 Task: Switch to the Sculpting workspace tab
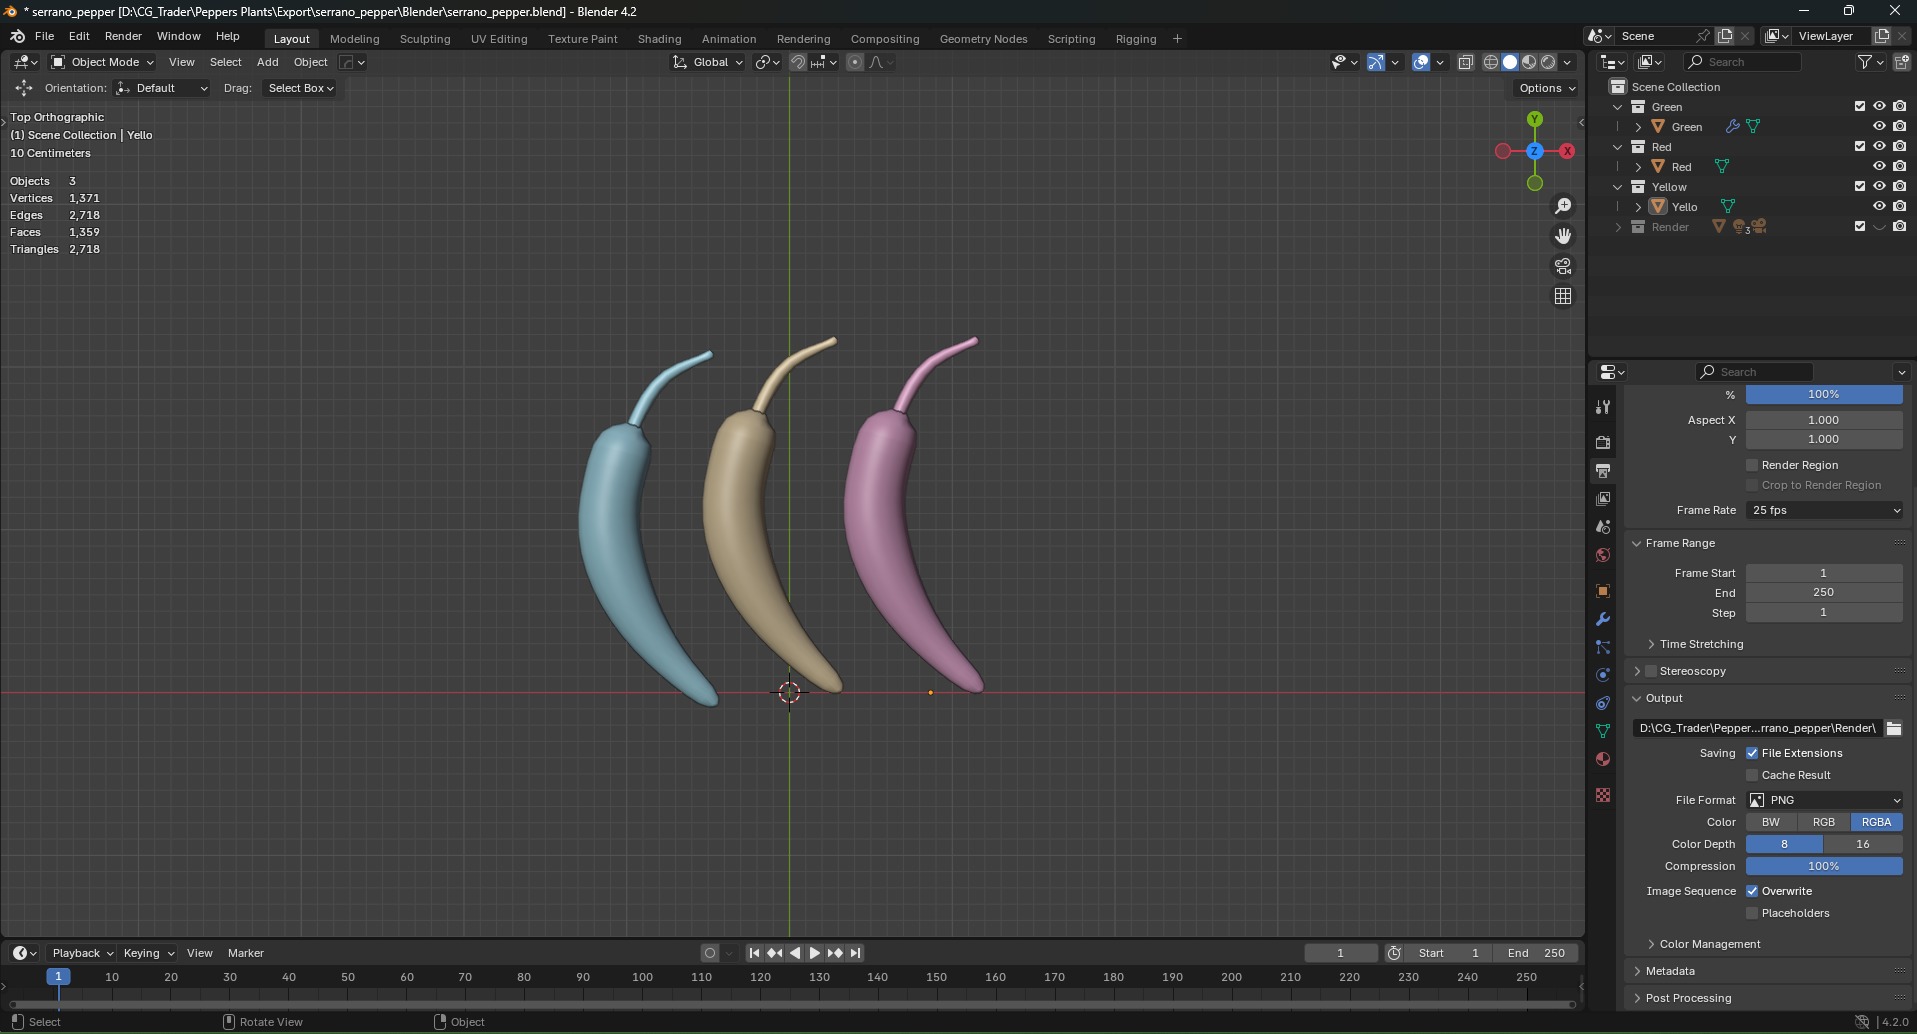tap(425, 39)
